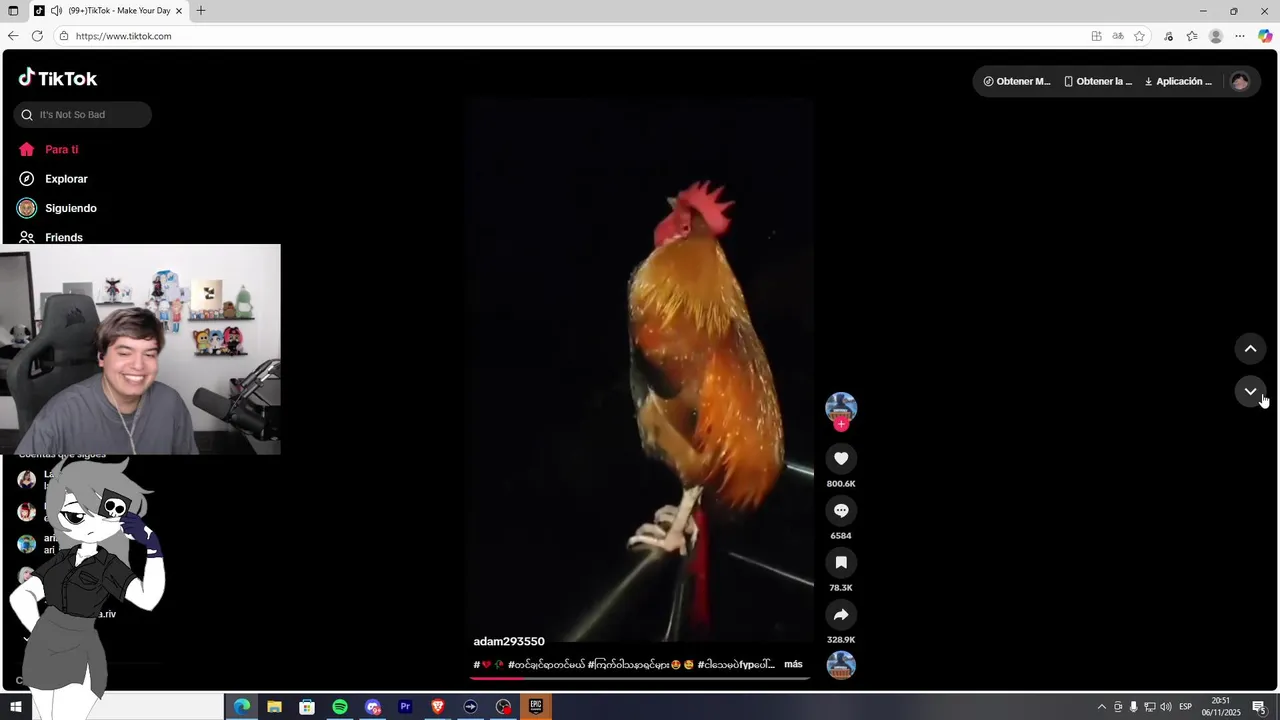Click the fyp hashtag in the caption
Screen dimensions: 1280x720
coord(735,664)
